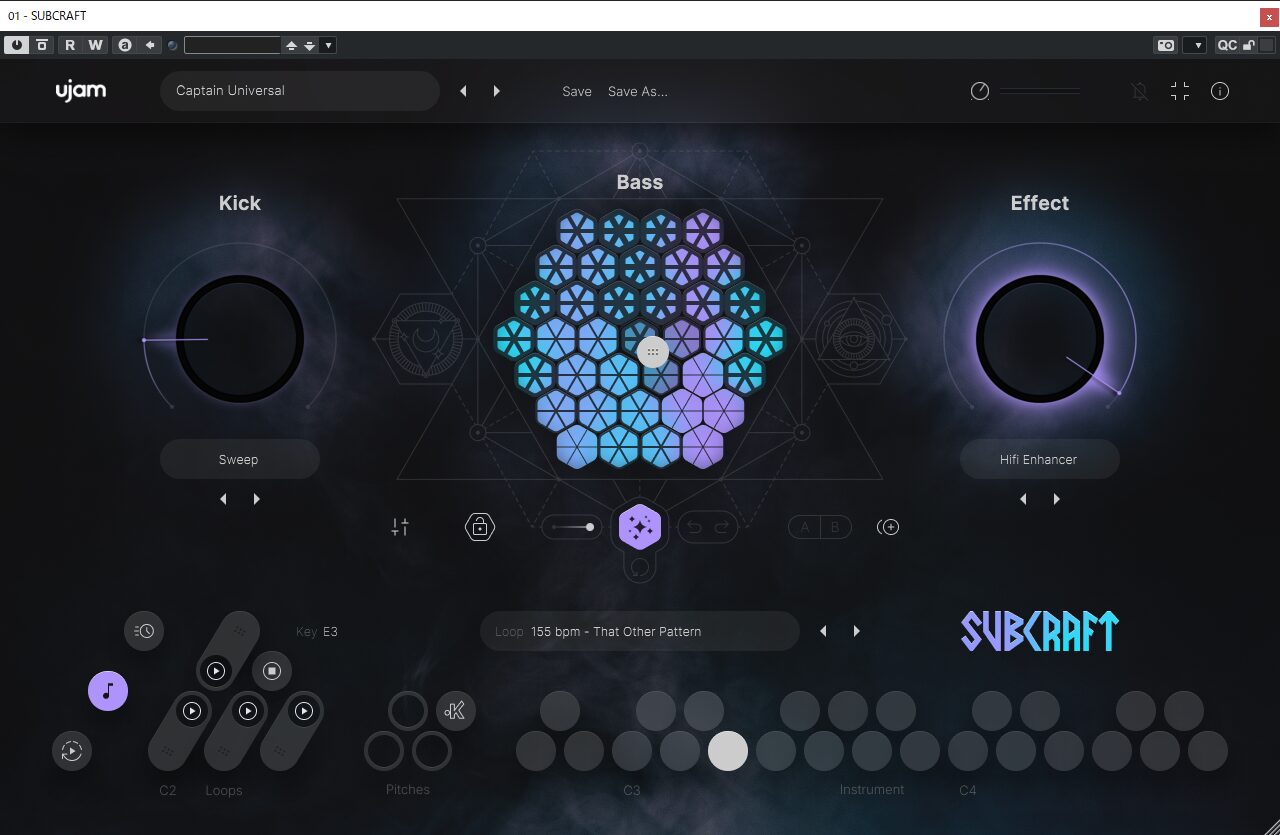
Task: Toggle the host bypass power button
Action: (17, 45)
